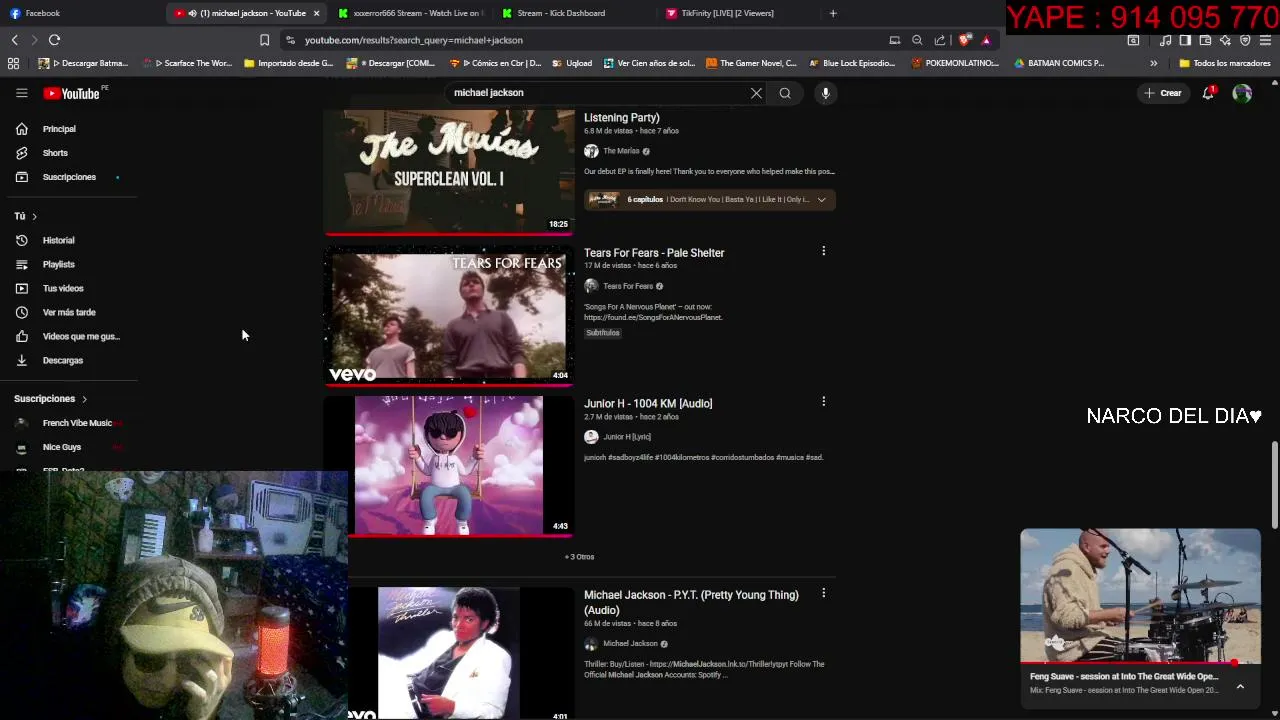Open French Vibe Music channel subscription
Screen dimensions: 1280x720
[77, 423]
